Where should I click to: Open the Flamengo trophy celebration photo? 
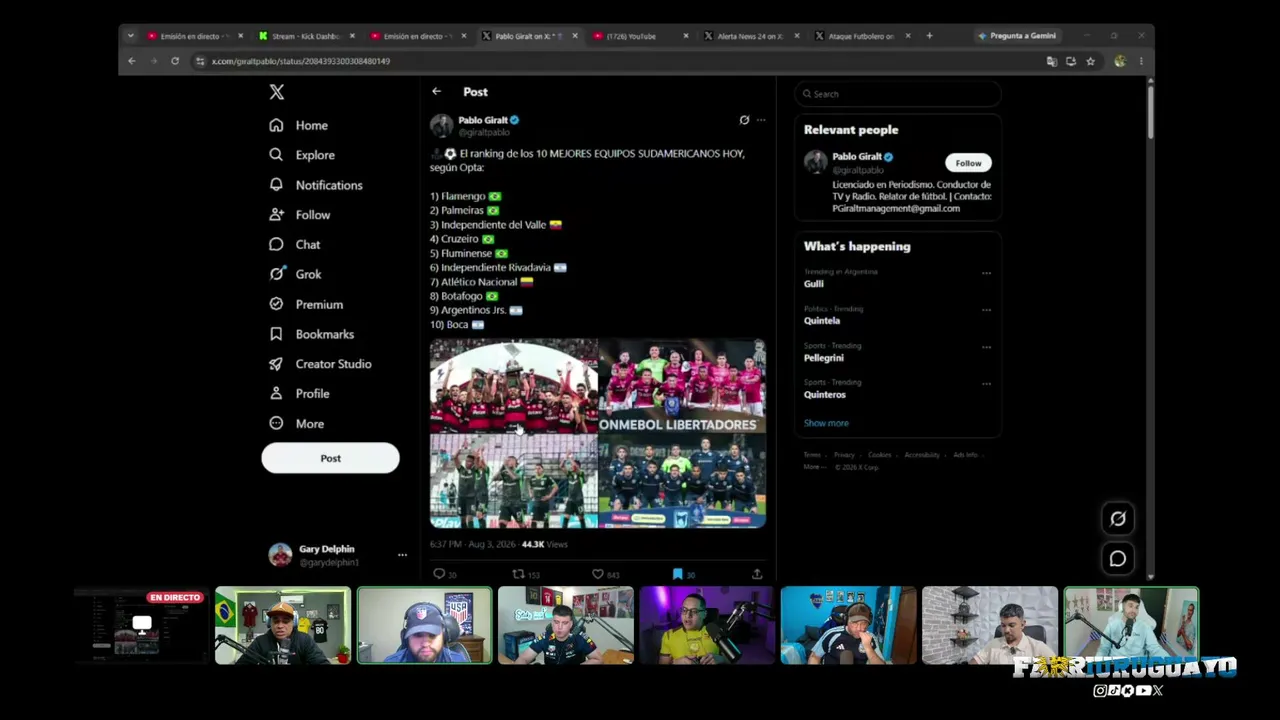514,385
